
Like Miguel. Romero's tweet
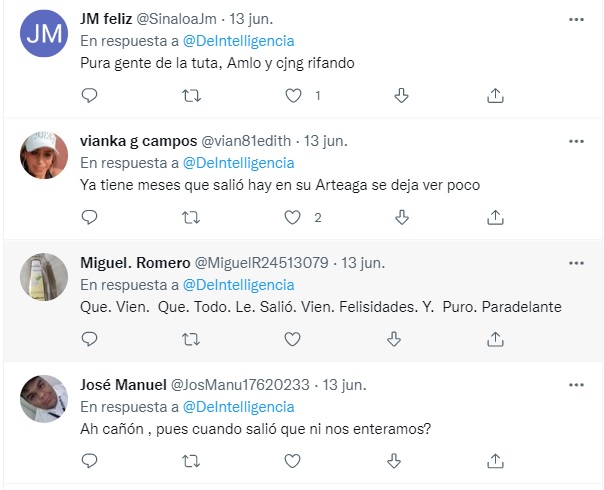294,339
